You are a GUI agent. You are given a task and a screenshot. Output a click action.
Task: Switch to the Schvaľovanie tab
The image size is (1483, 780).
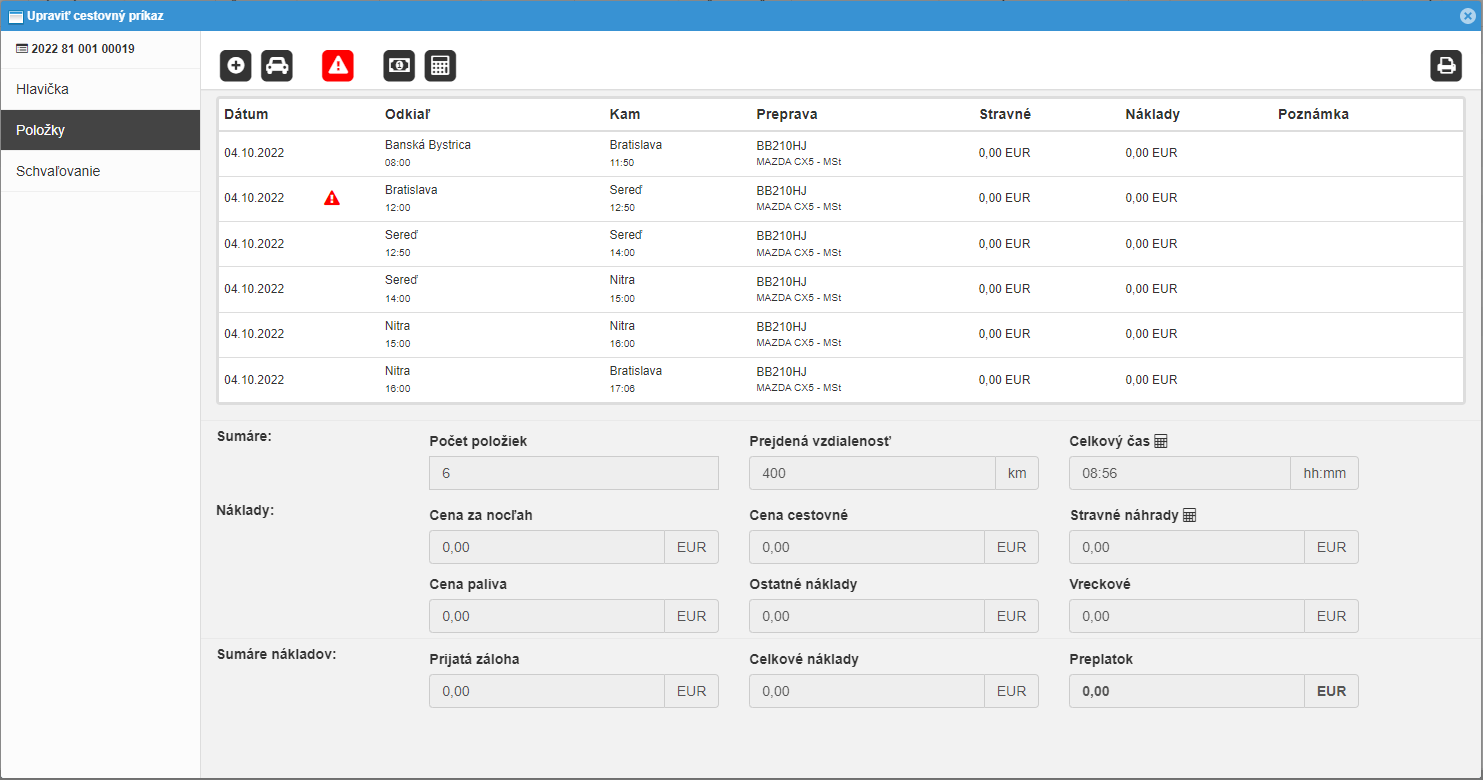pos(100,171)
